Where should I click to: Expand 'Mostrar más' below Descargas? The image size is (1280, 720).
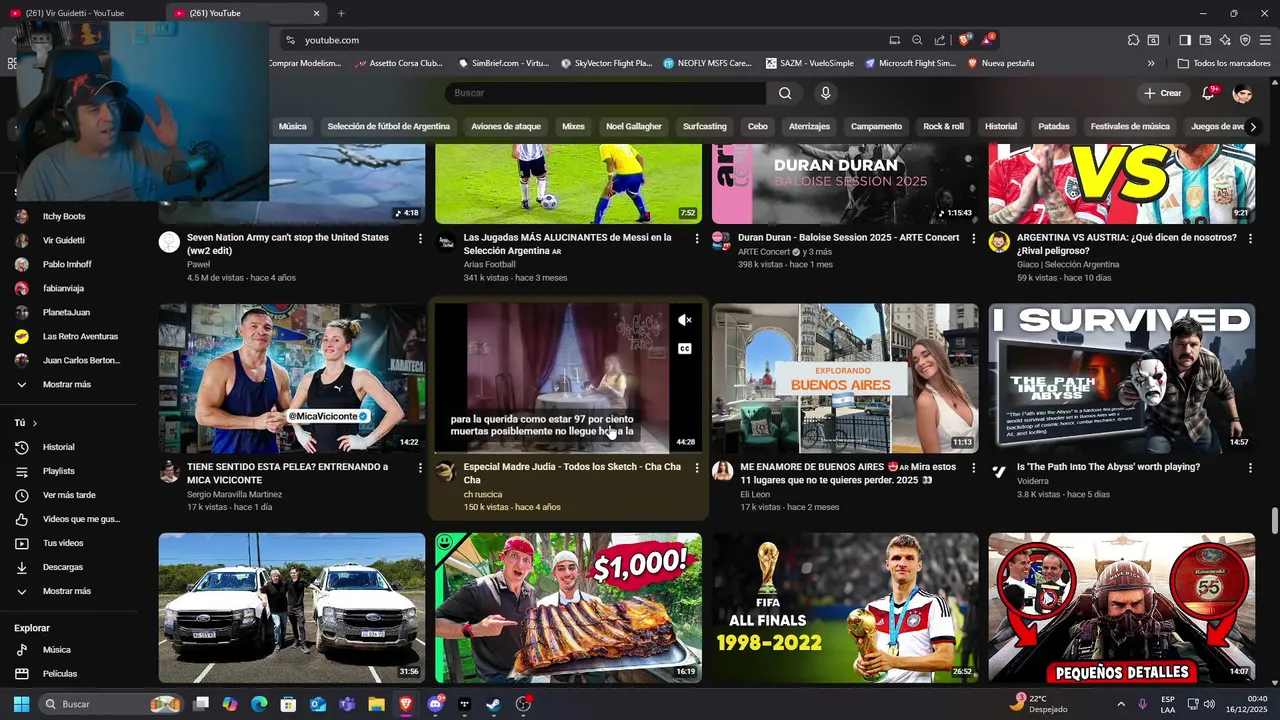point(66,591)
